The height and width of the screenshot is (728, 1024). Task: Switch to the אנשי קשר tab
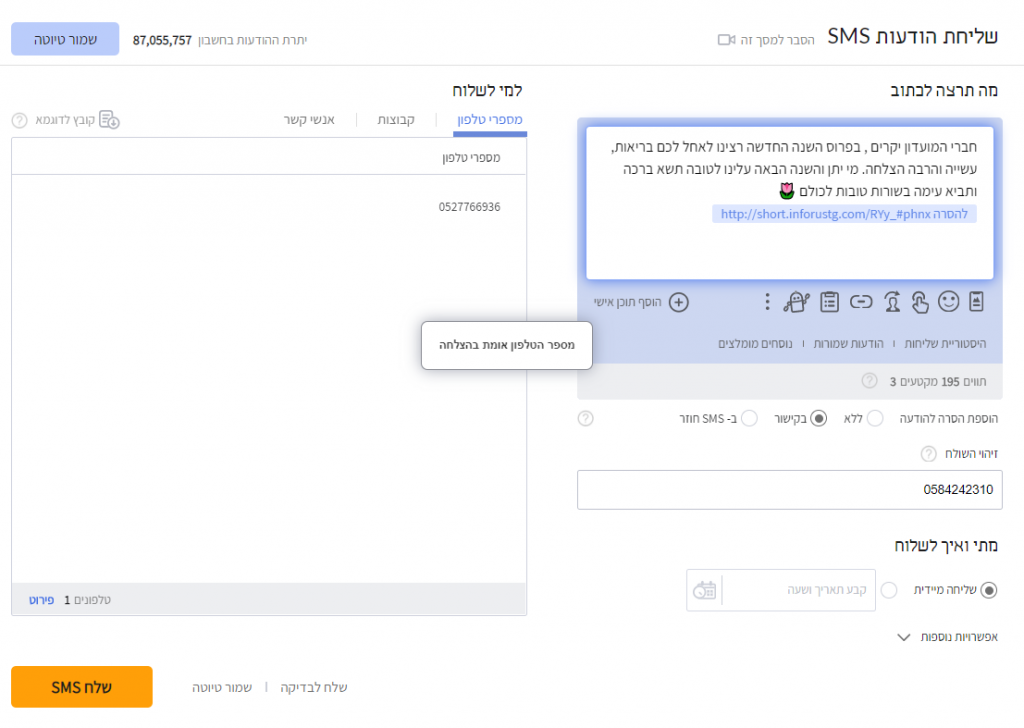pos(309,120)
